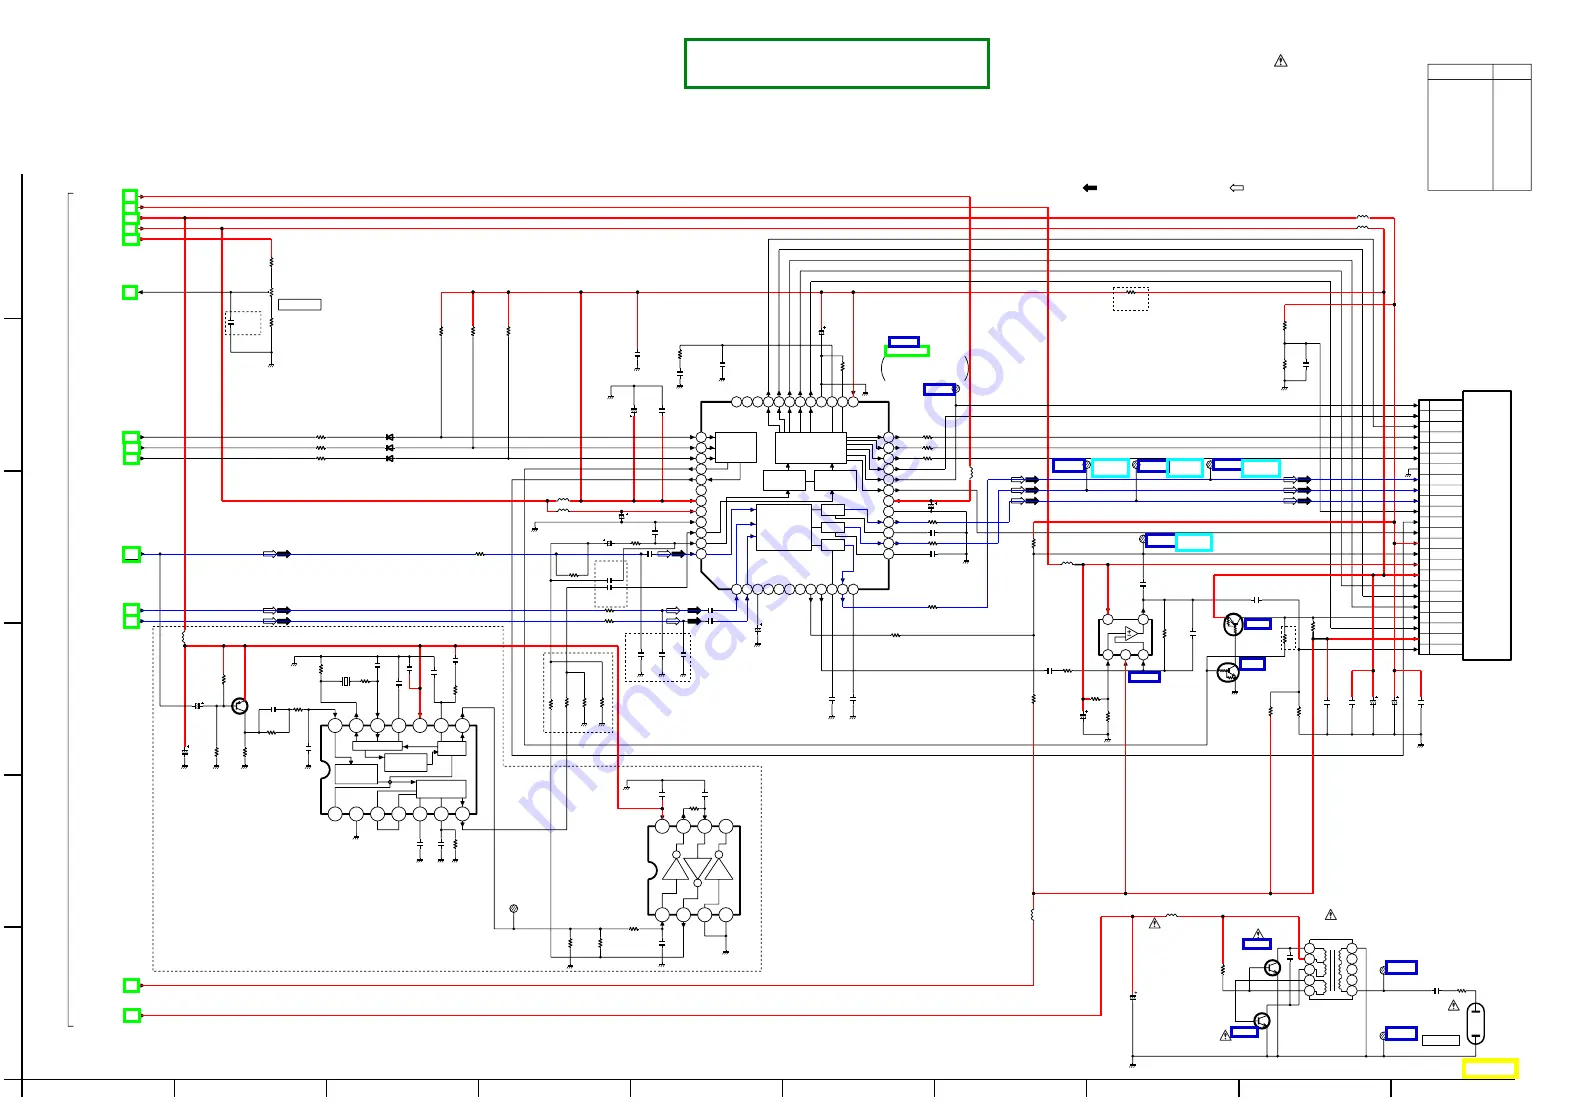Click the hollow outline arrow legend symbol
The height and width of the screenshot is (1106, 1574).
[1236, 188]
